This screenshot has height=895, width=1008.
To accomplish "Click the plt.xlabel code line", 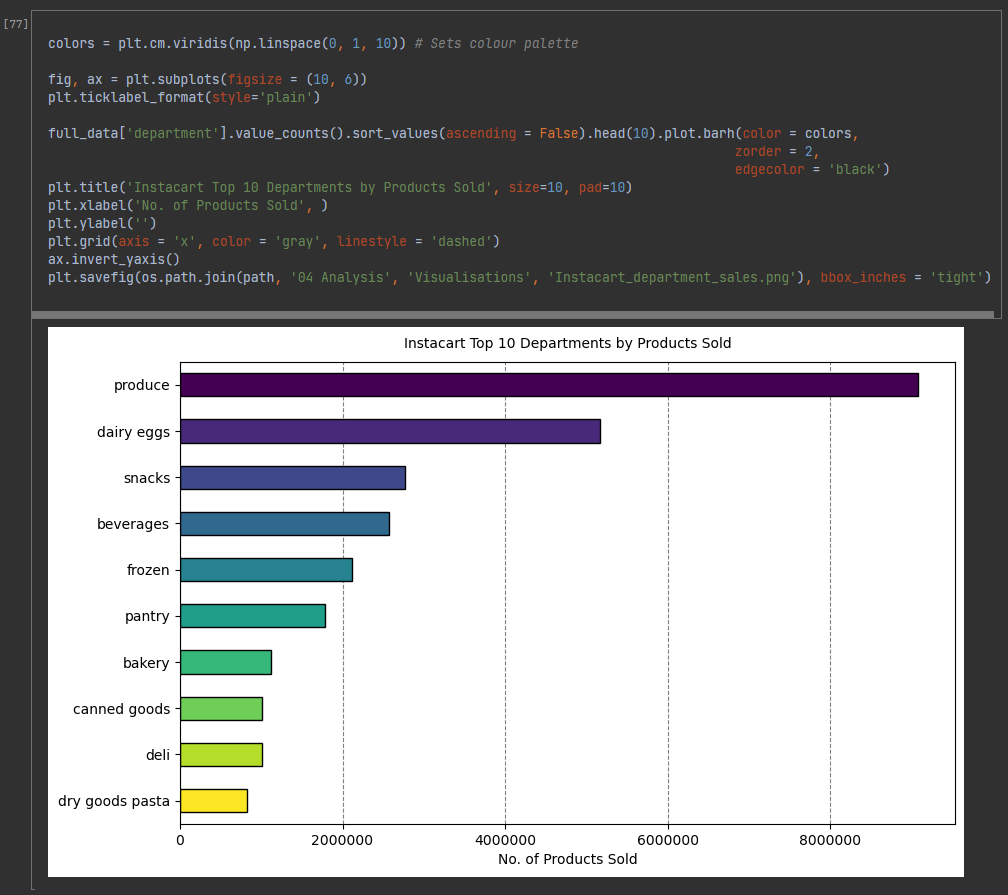I will [188, 205].
